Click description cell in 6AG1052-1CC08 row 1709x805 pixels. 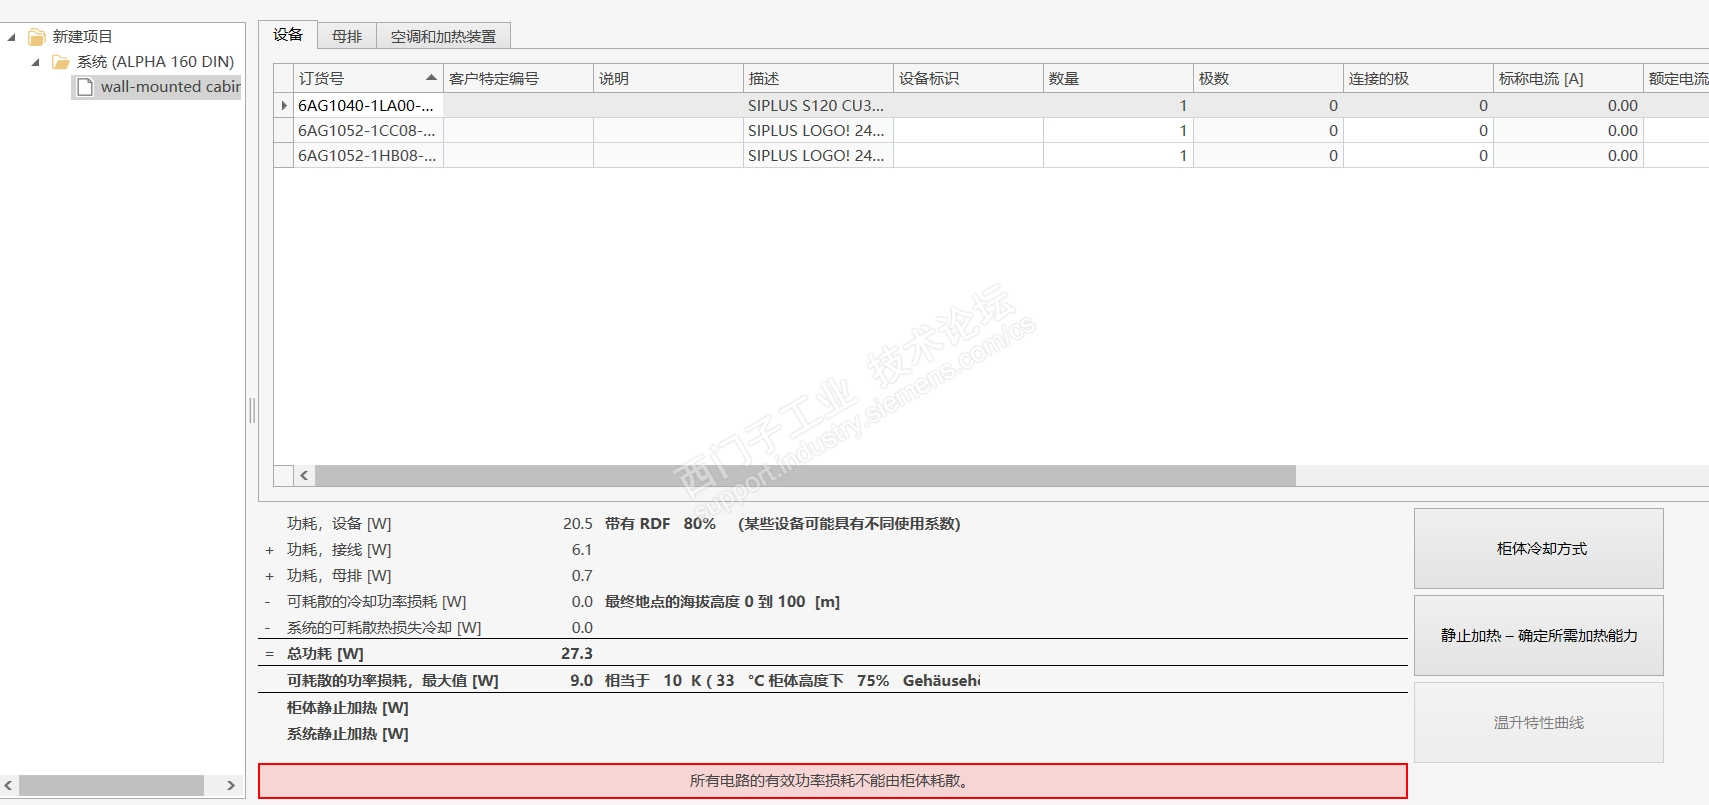coord(818,130)
